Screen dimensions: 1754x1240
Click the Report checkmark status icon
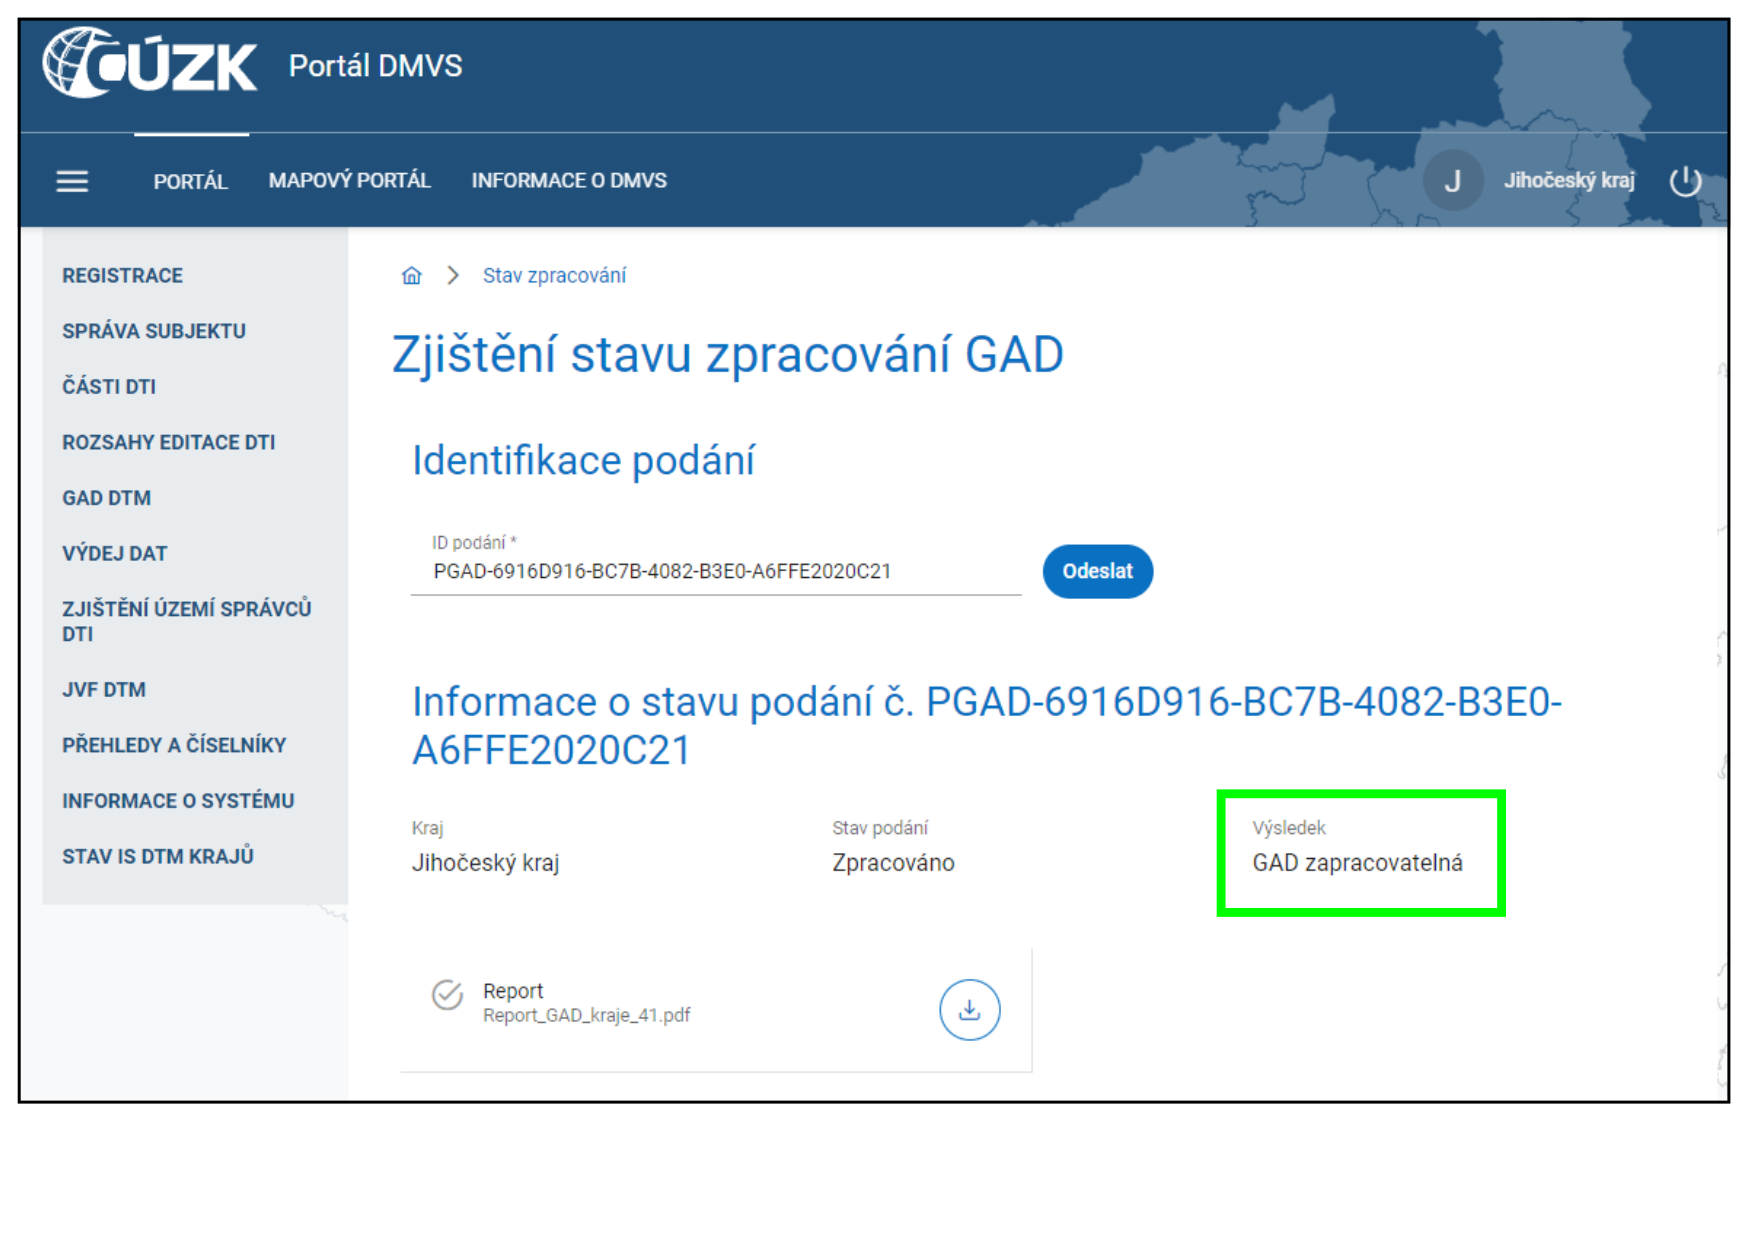click(447, 995)
